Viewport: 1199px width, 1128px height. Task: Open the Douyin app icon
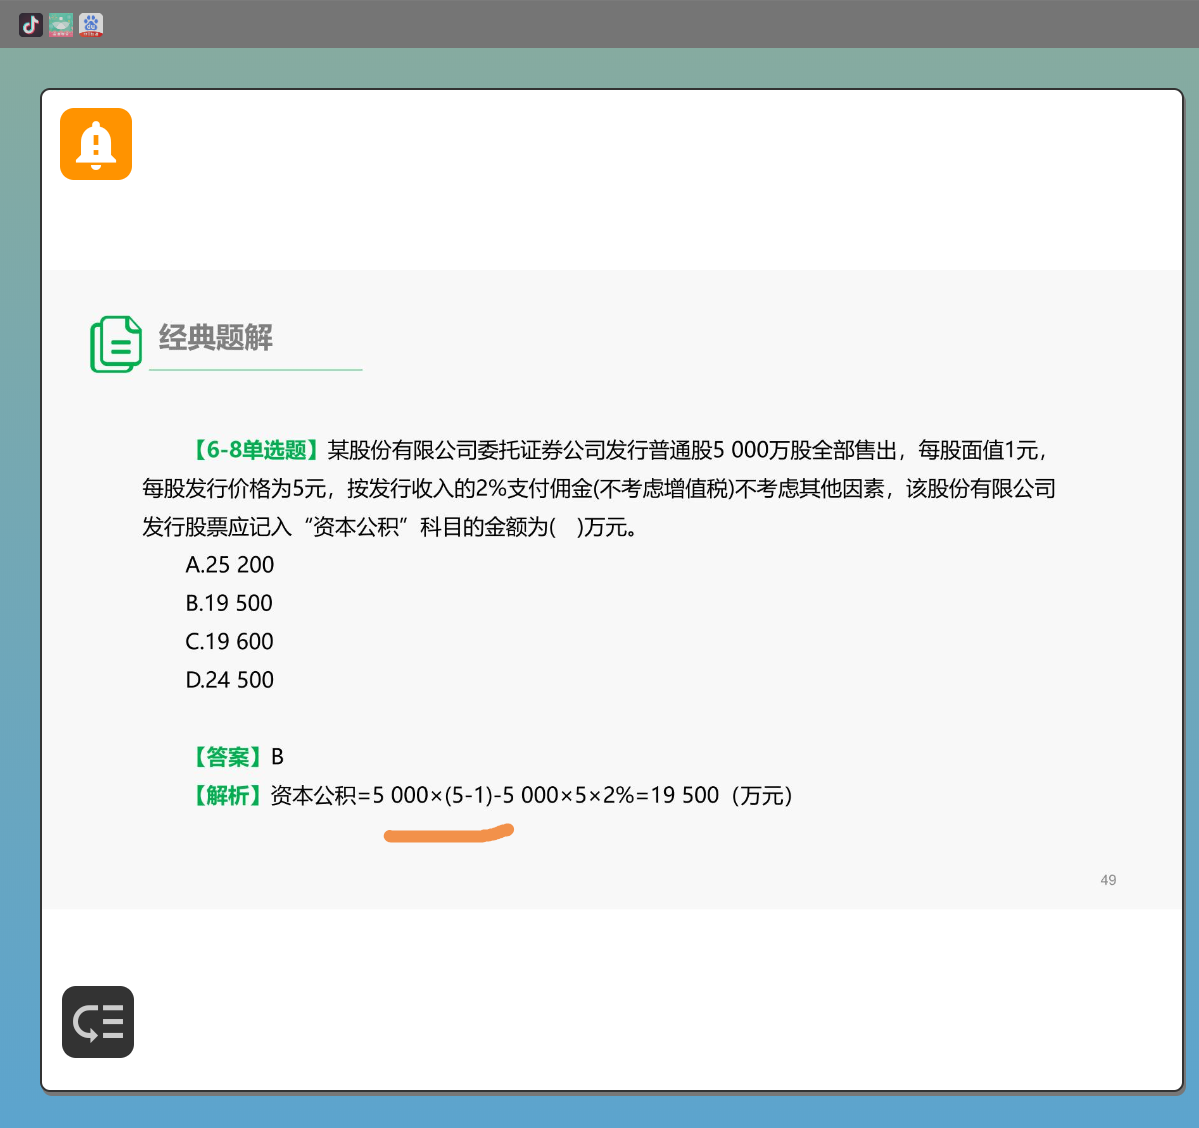tap(31, 25)
